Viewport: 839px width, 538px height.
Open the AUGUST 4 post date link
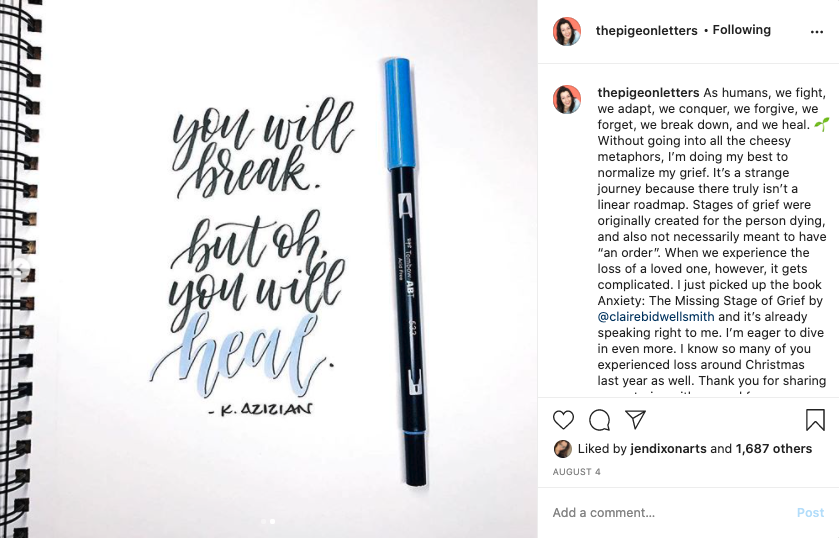pos(576,472)
